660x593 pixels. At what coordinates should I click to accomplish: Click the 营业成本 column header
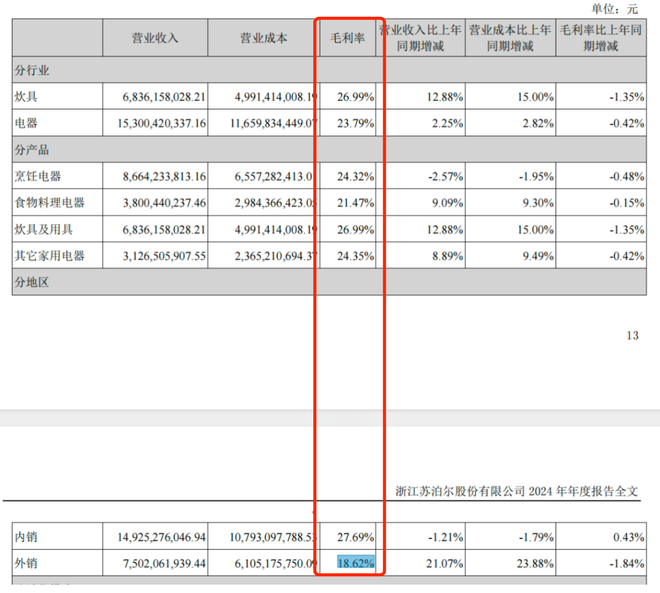pyautogui.click(x=263, y=38)
